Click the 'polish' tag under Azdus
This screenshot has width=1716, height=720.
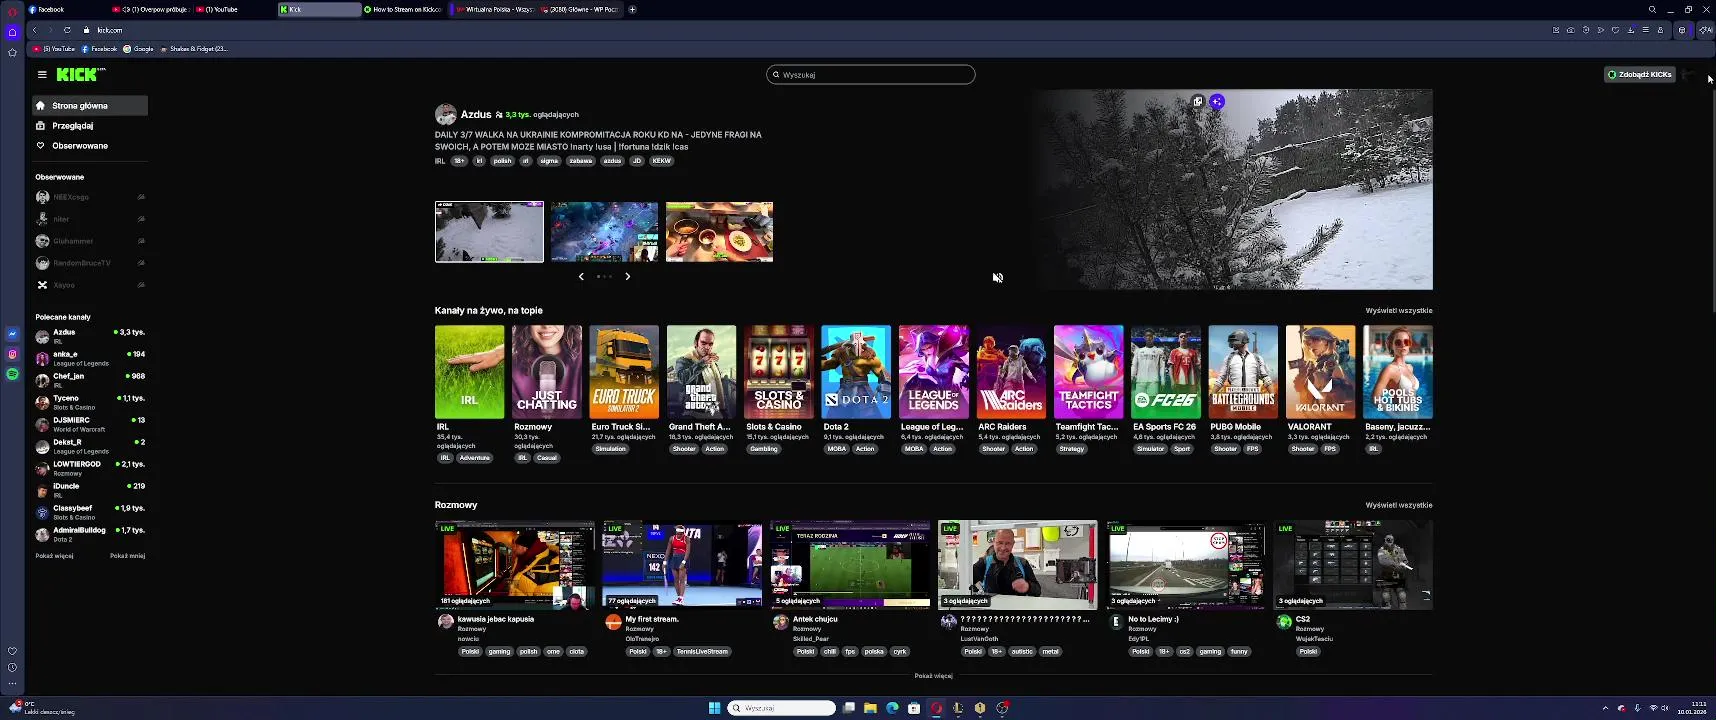click(x=502, y=160)
